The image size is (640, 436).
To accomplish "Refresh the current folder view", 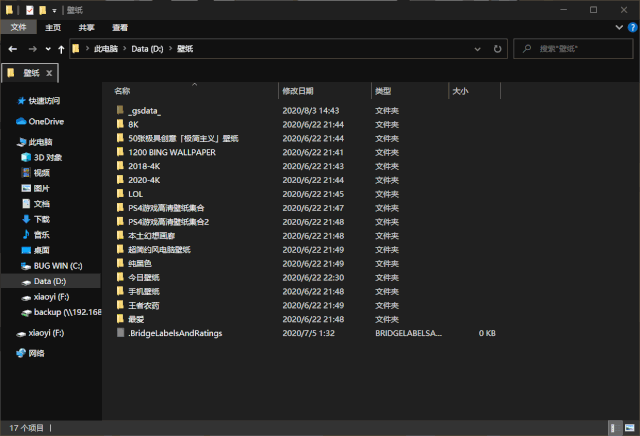I will 497,49.
